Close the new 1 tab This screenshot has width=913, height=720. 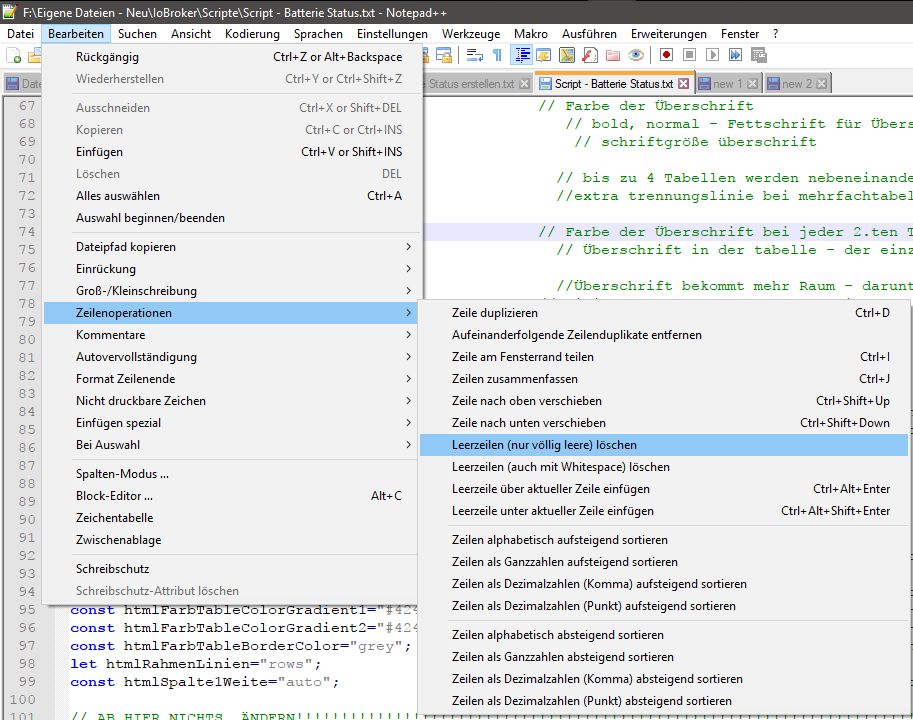(752, 84)
